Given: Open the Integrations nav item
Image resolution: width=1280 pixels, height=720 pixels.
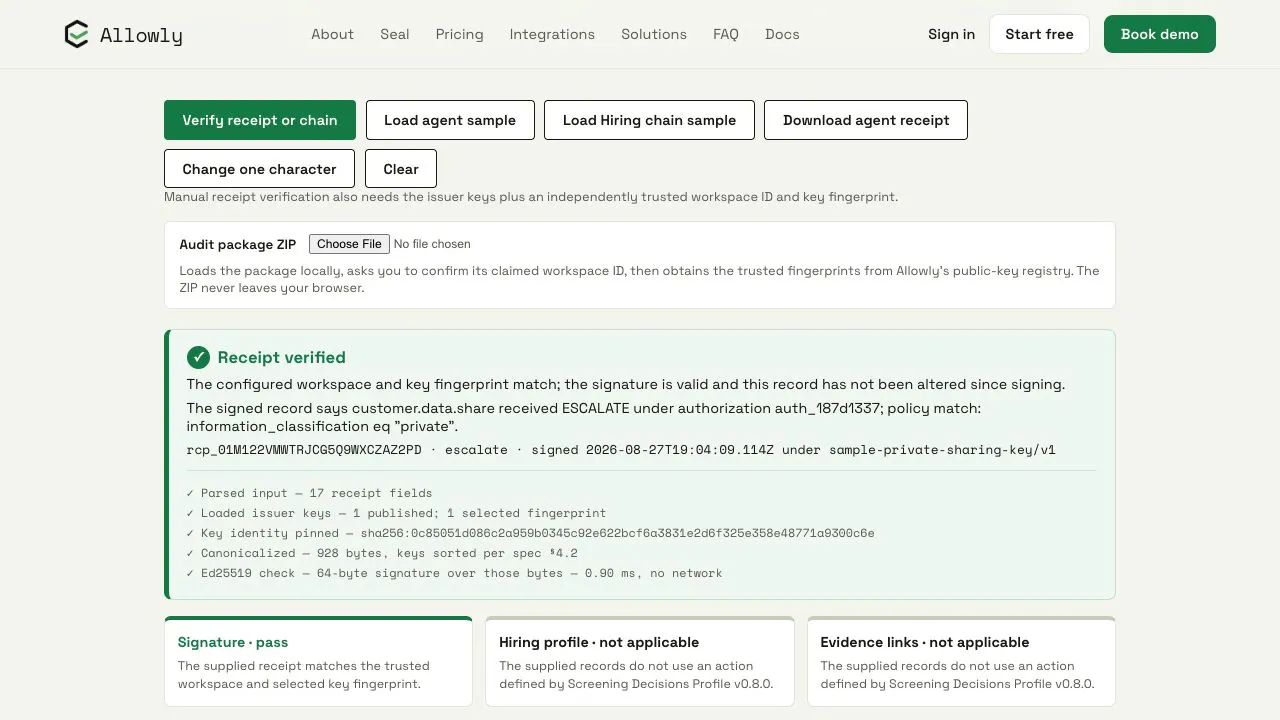Looking at the screenshot, I should 552,34.
